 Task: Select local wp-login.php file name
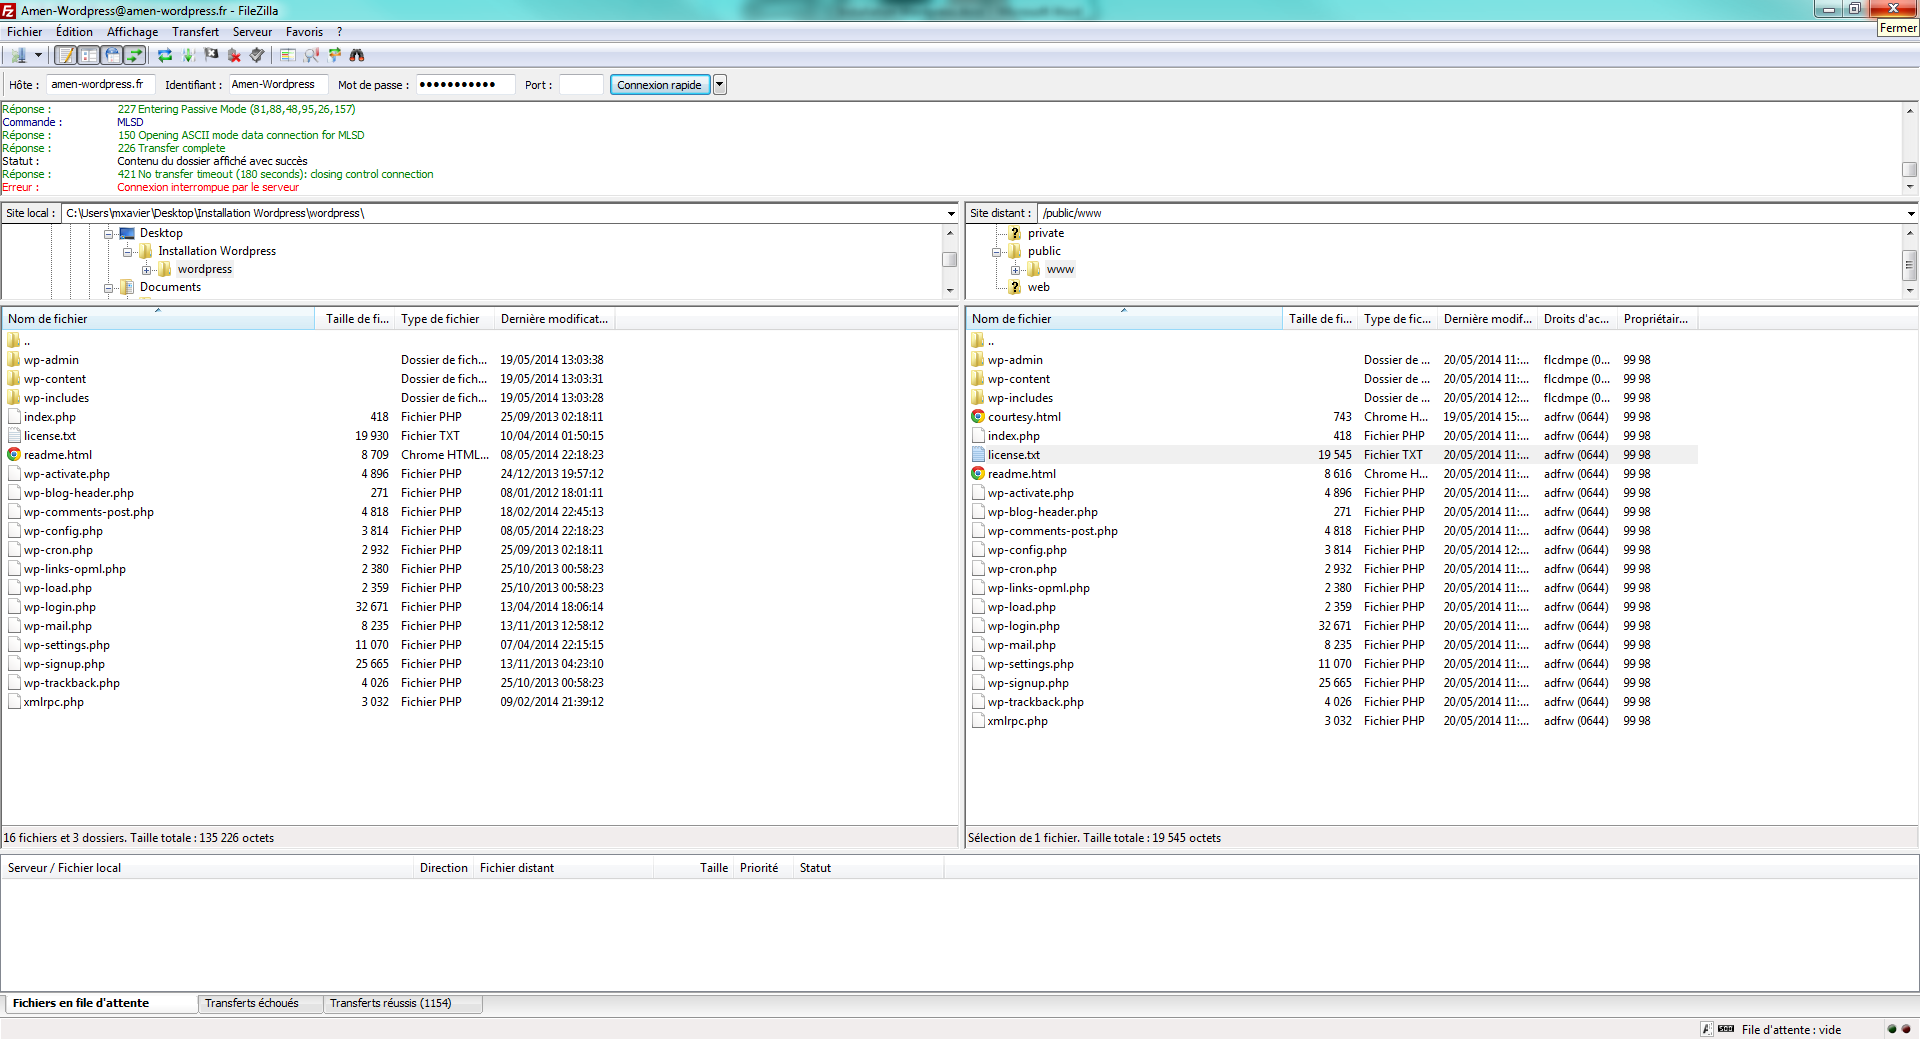point(60,607)
